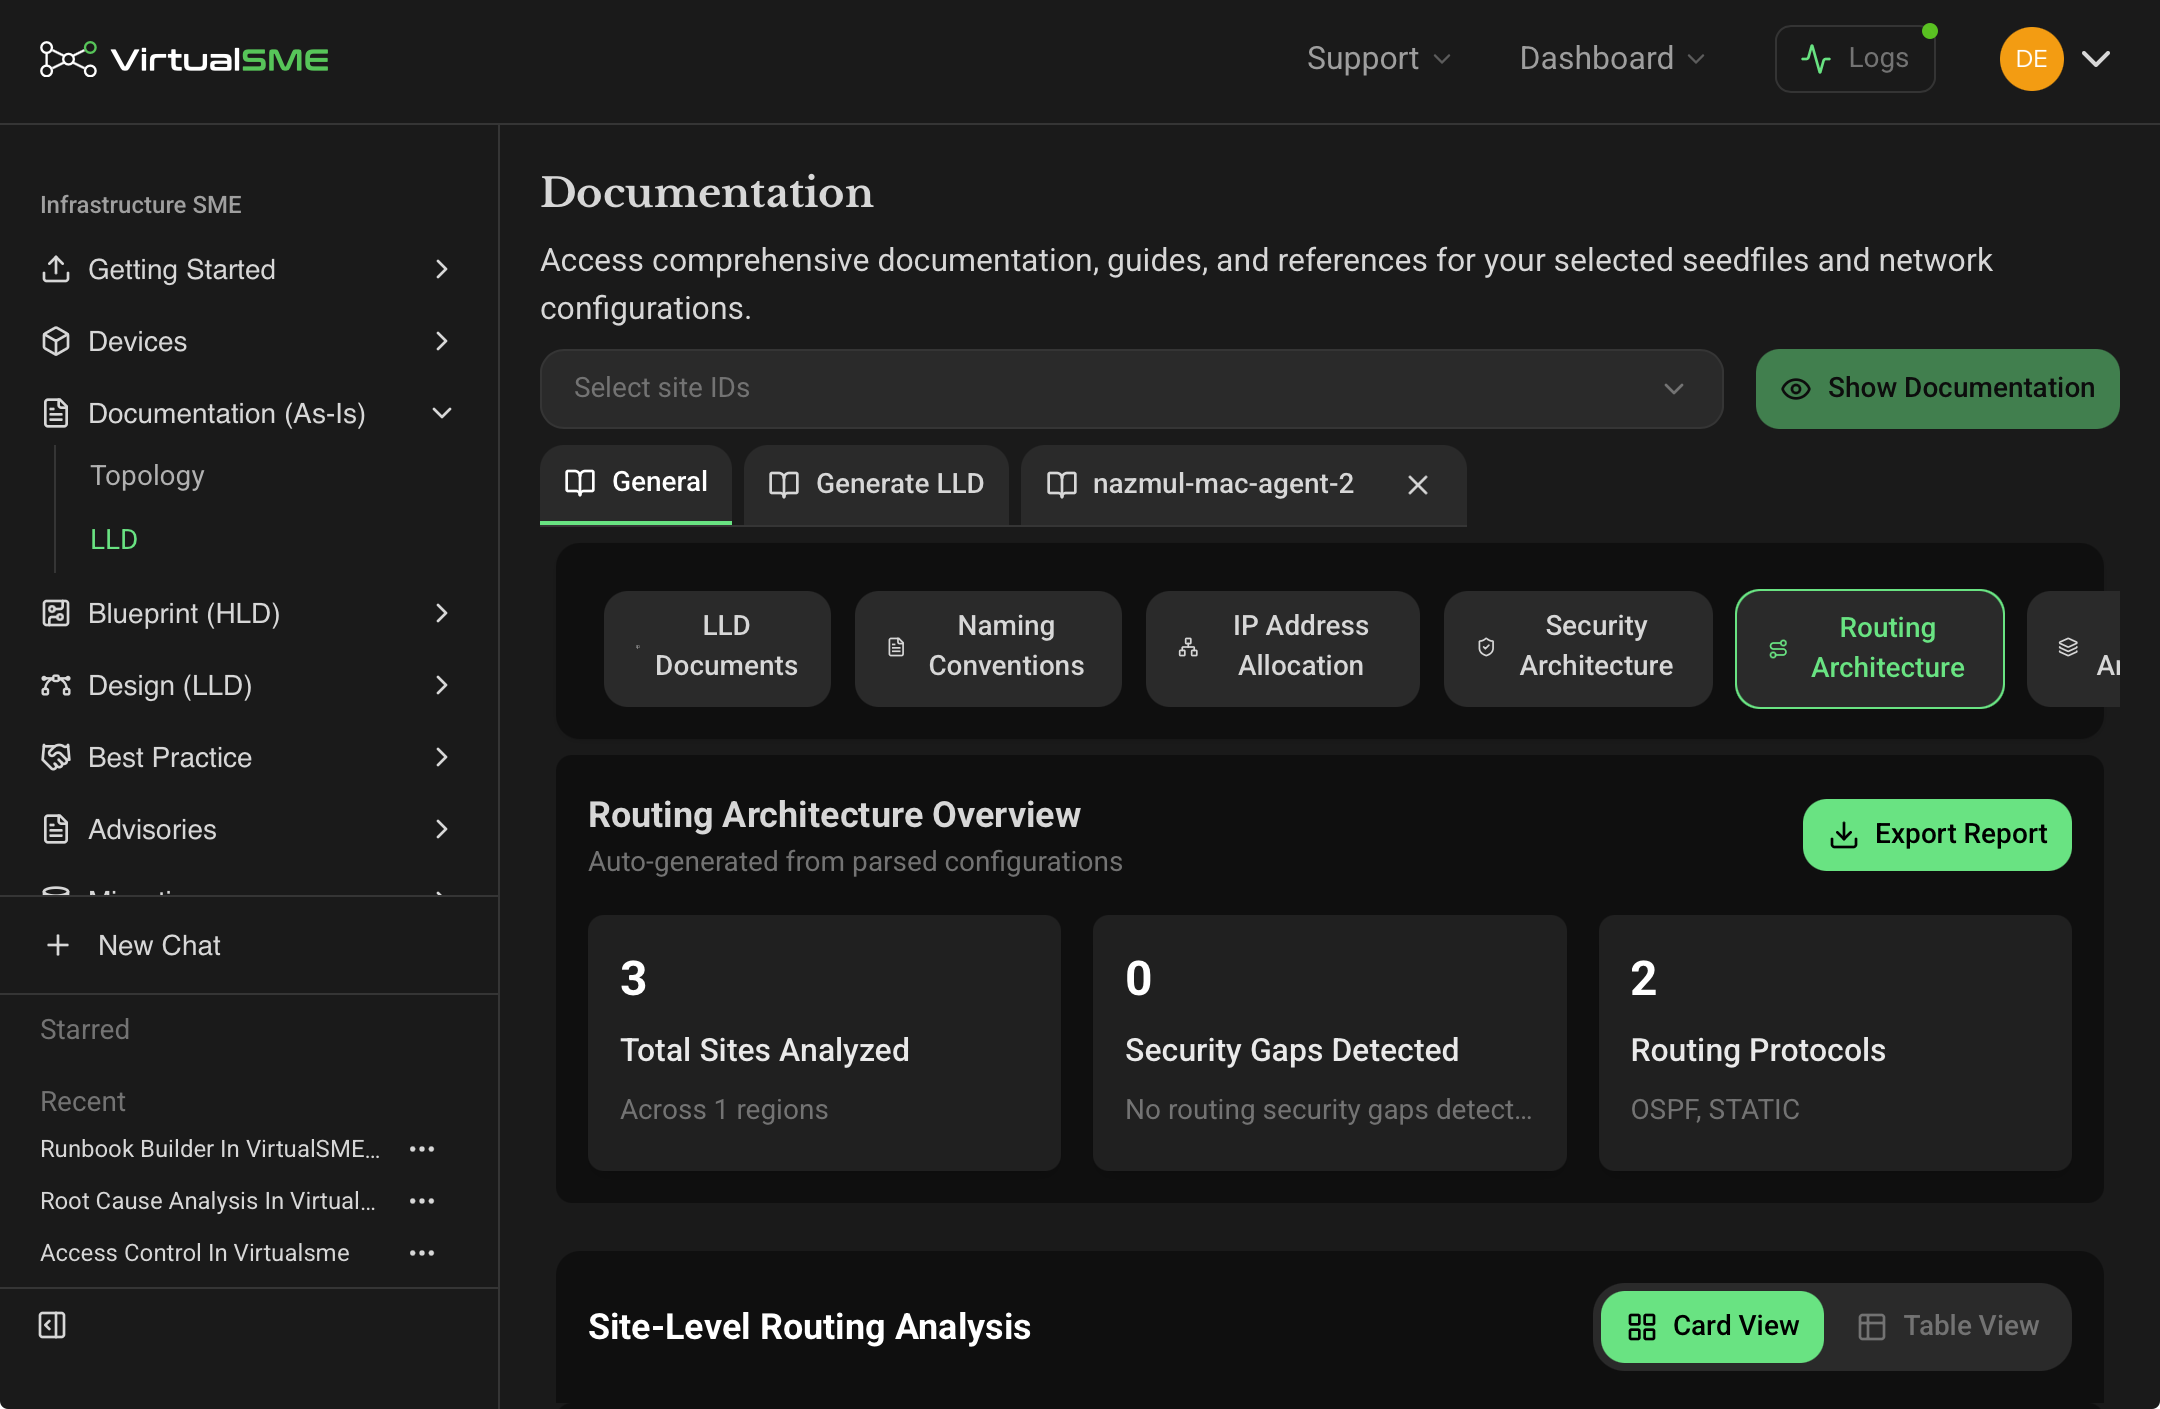Expand Design (LLD) section chevron

(442, 685)
